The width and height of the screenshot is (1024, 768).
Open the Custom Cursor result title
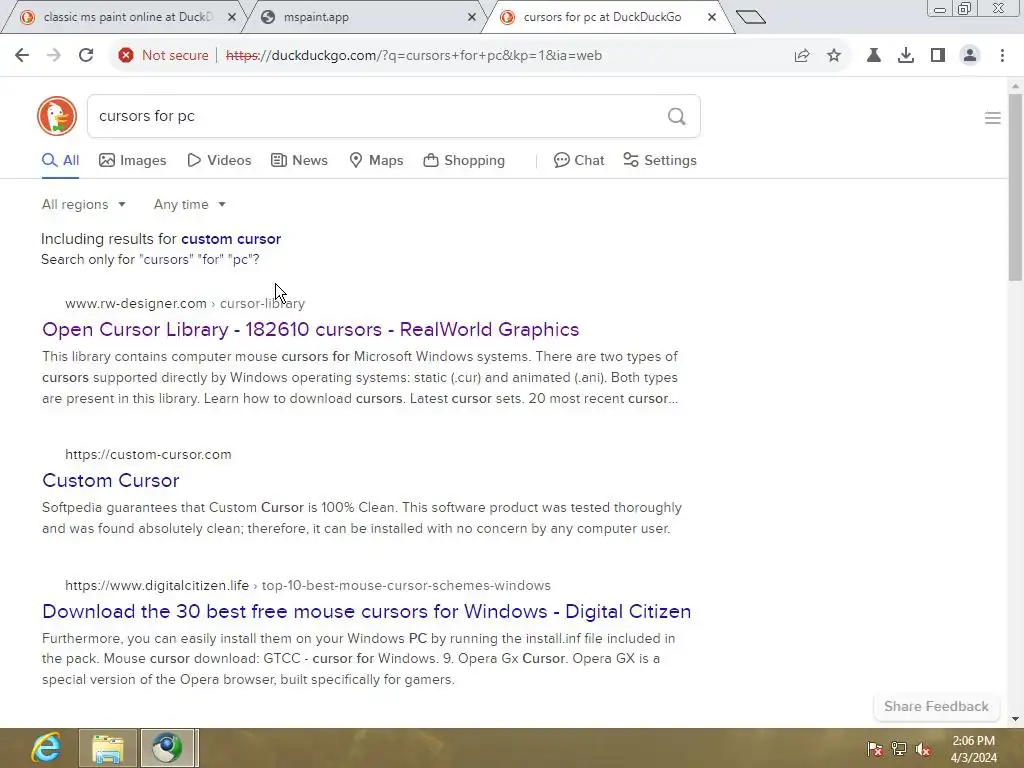111,481
